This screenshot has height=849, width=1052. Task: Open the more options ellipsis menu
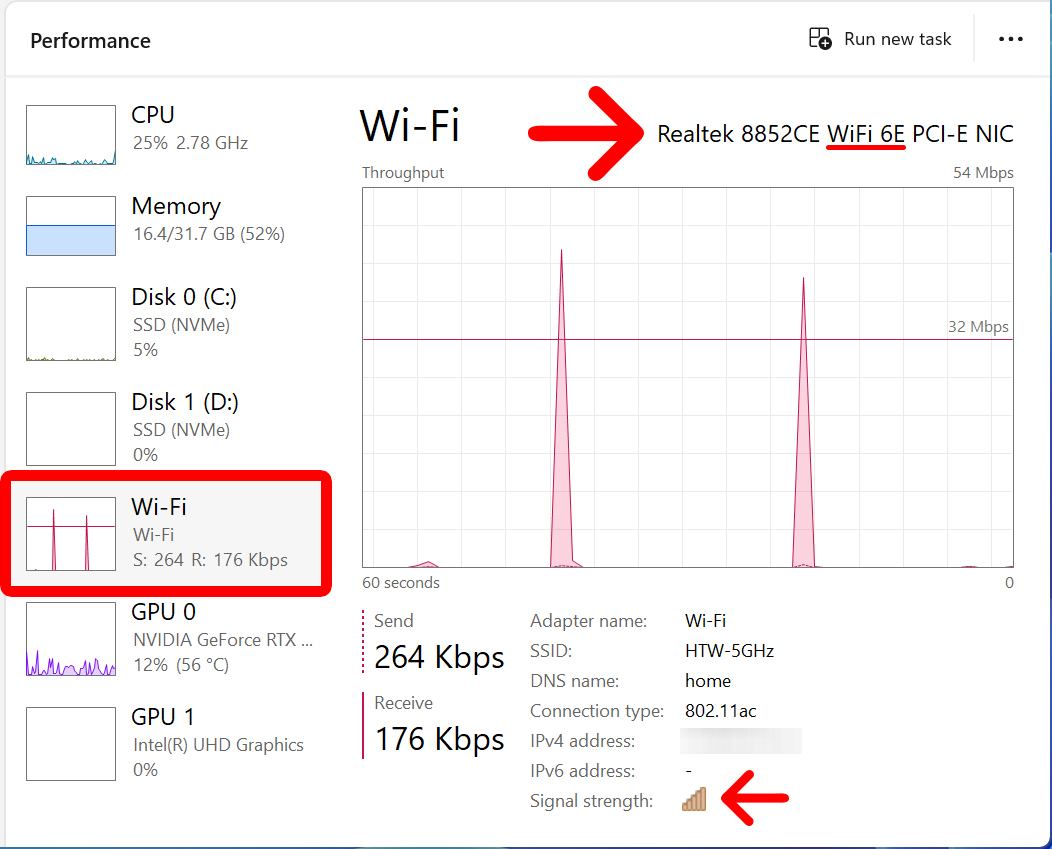1010,38
